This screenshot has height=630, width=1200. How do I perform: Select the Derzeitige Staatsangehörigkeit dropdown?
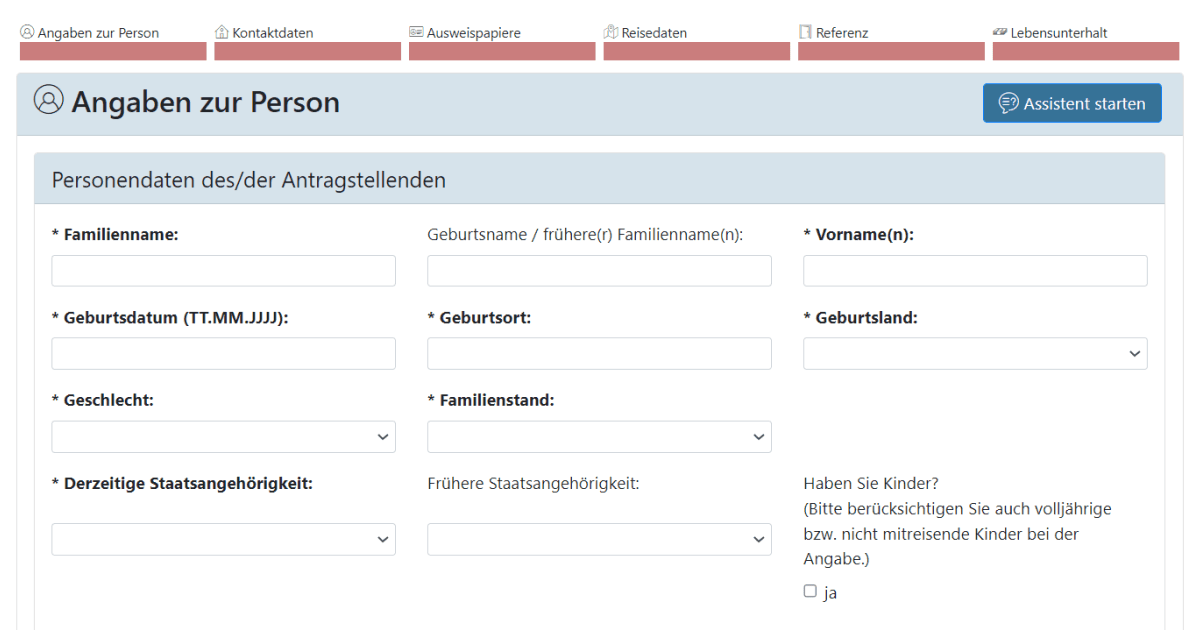click(x=223, y=539)
